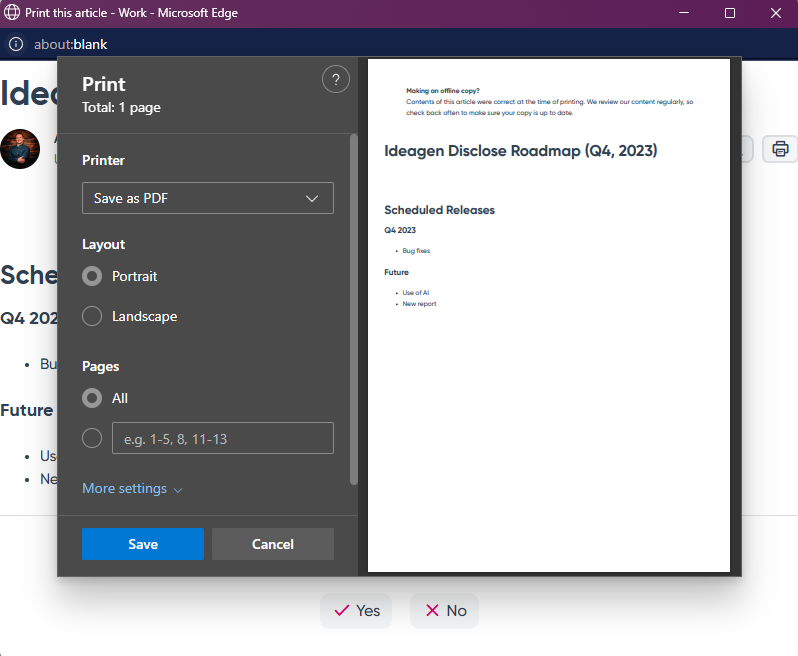Image resolution: width=798 pixels, height=656 pixels.
Task: Click the site information icon in address bar
Action: (16, 44)
